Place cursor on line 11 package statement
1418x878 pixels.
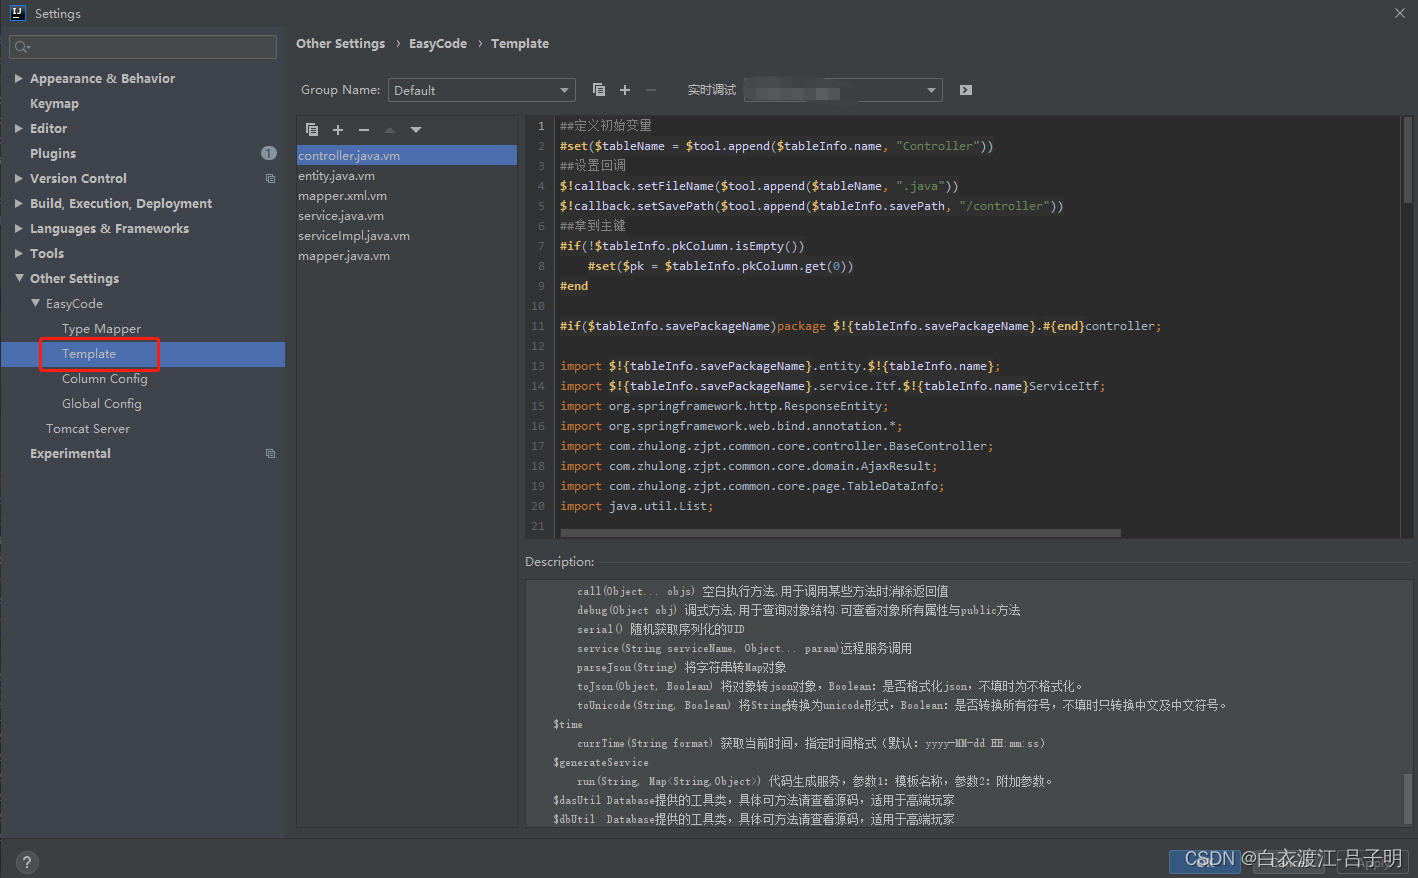[860, 326]
